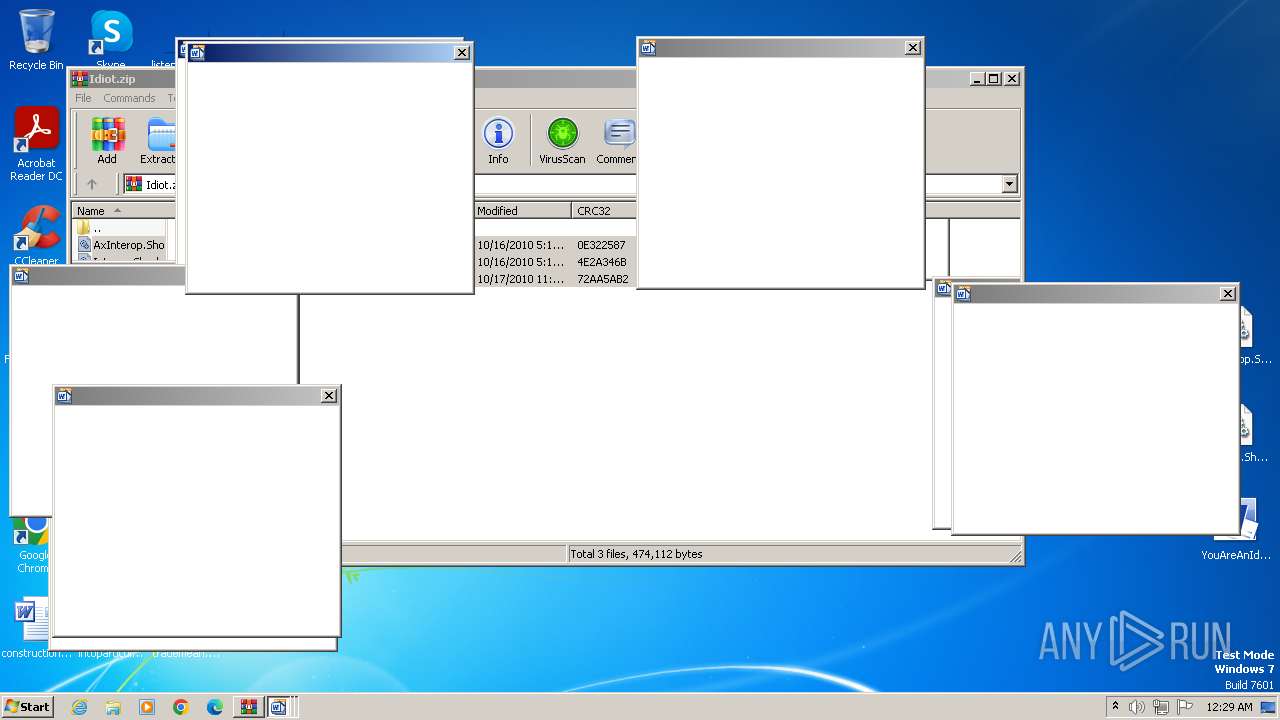The height and width of the screenshot is (720, 1280).
Task: Close the WinRAR Idiot.zip window
Action: pos(1012,79)
